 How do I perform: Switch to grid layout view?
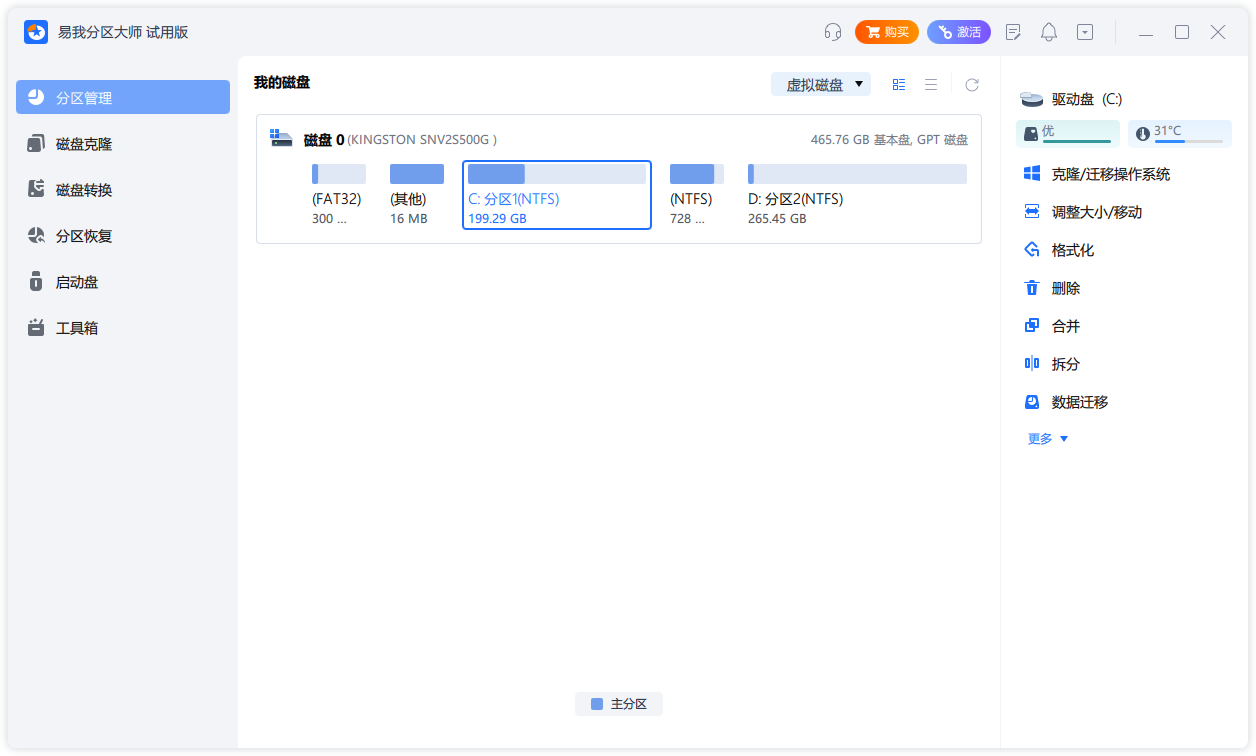click(x=898, y=84)
